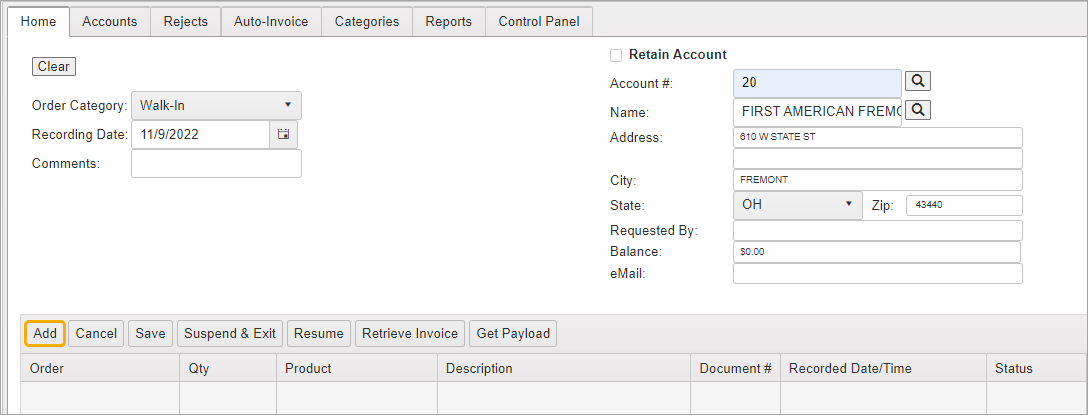
Task: Click the Requested By field
Action: tap(877, 231)
